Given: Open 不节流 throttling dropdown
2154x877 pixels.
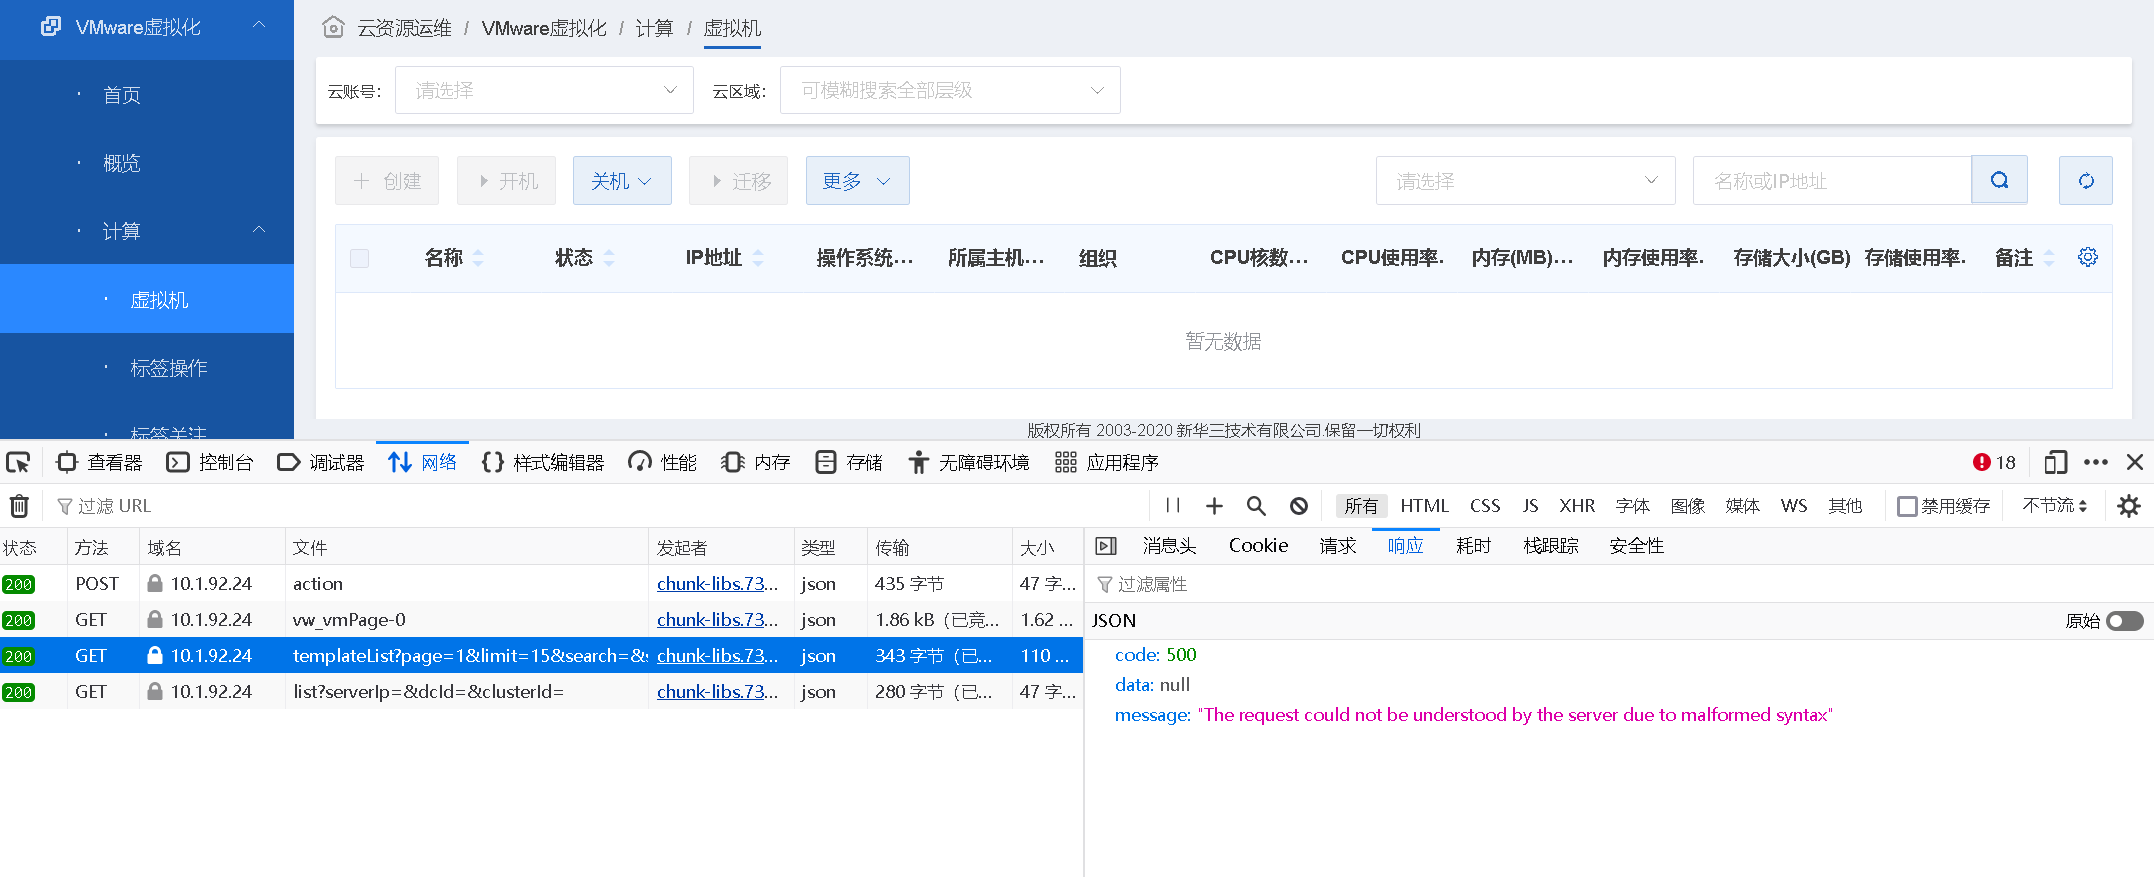Looking at the screenshot, I should tap(2055, 506).
